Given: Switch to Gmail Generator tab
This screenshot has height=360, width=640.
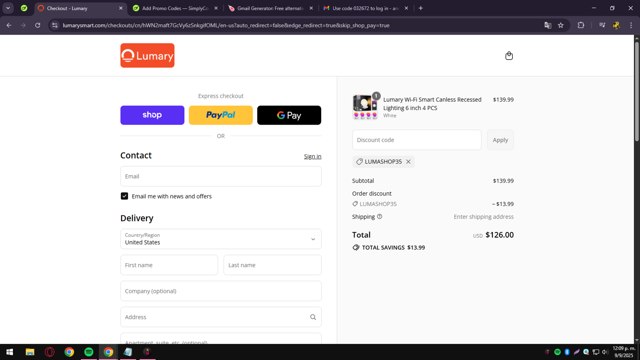Looking at the screenshot, I should [271, 8].
